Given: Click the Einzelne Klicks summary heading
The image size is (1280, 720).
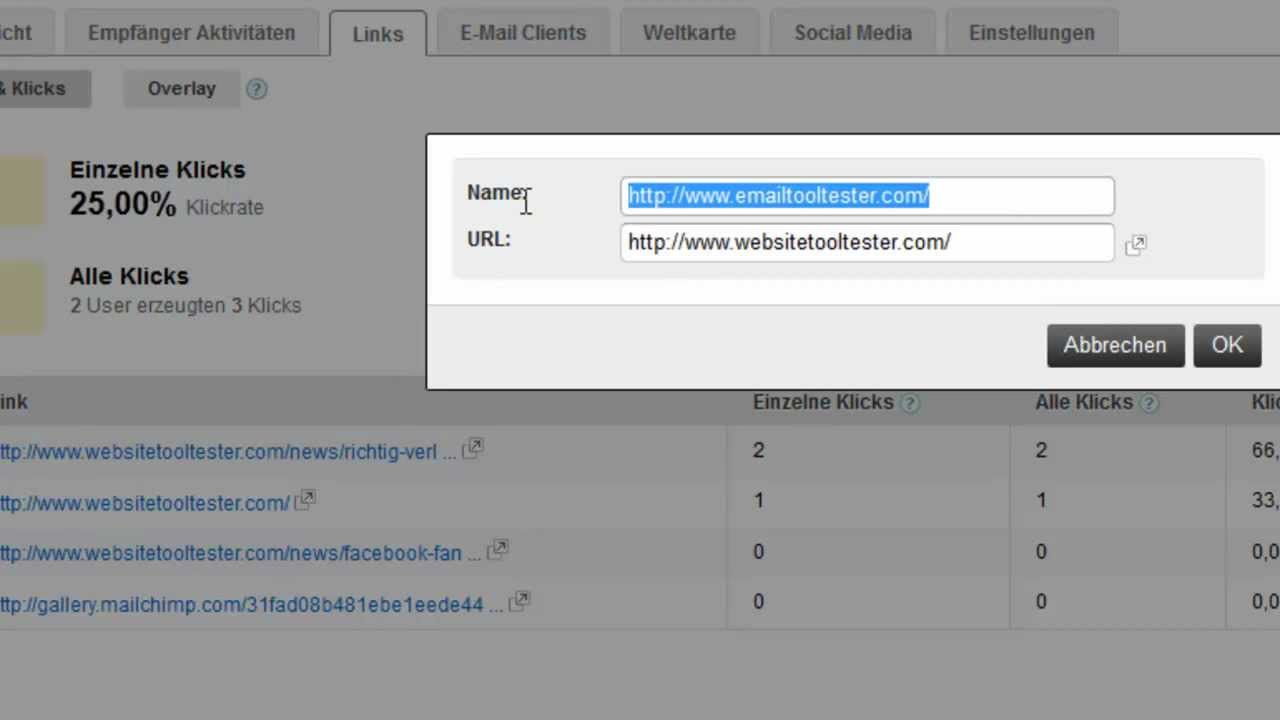Looking at the screenshot, I should [157, 170].
